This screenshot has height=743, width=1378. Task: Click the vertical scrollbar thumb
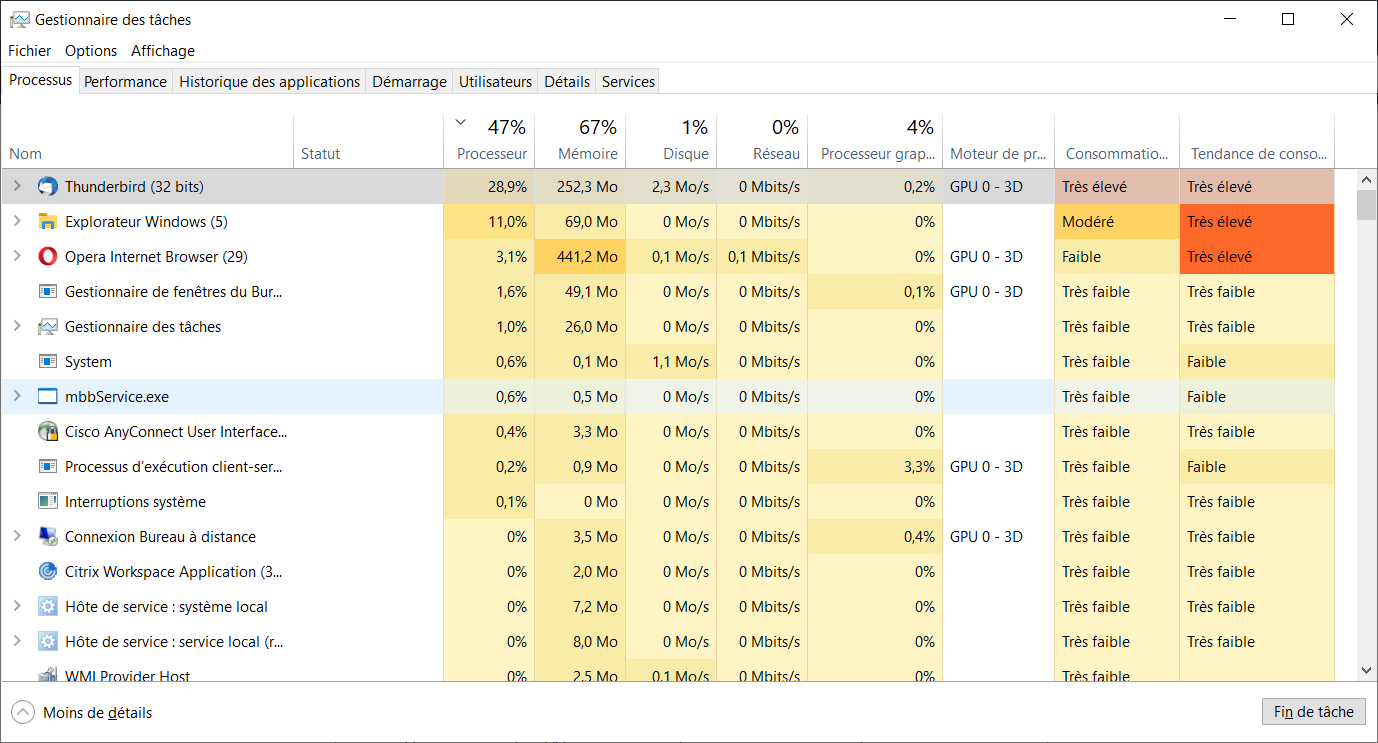coord(1366,204)
